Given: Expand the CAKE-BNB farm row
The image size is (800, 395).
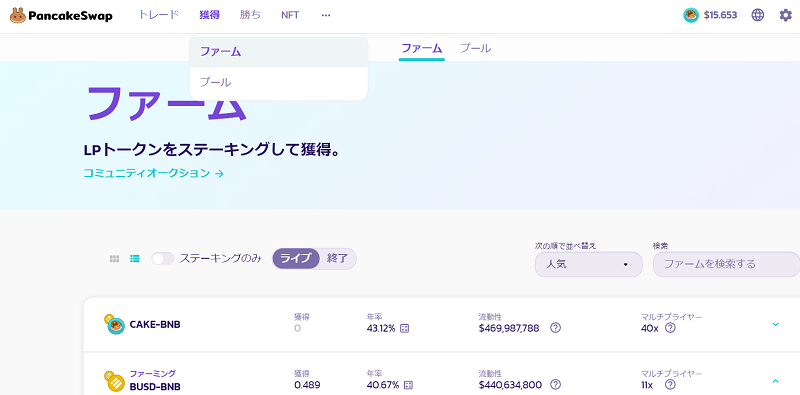Looking at the screenshot, I should coord(776,324).
